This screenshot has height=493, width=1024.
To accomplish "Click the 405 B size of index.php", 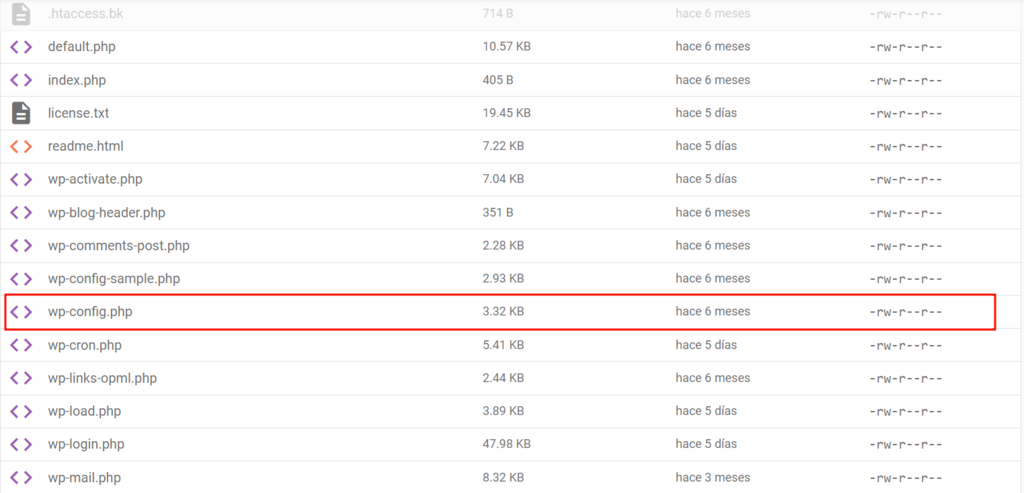I will coord(498,80).
